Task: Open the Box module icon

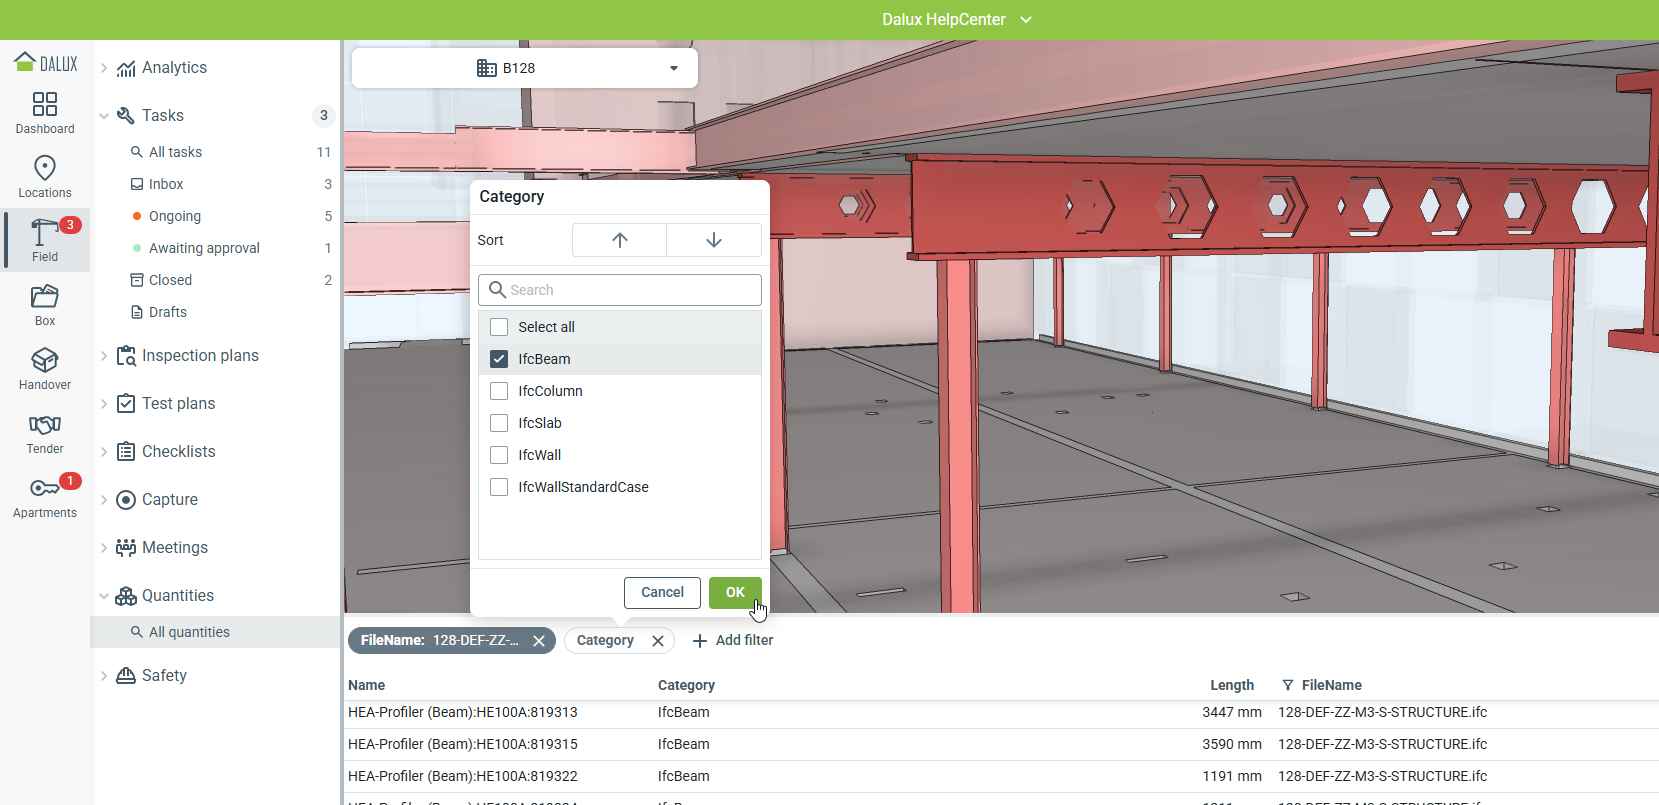Action: 45,305
